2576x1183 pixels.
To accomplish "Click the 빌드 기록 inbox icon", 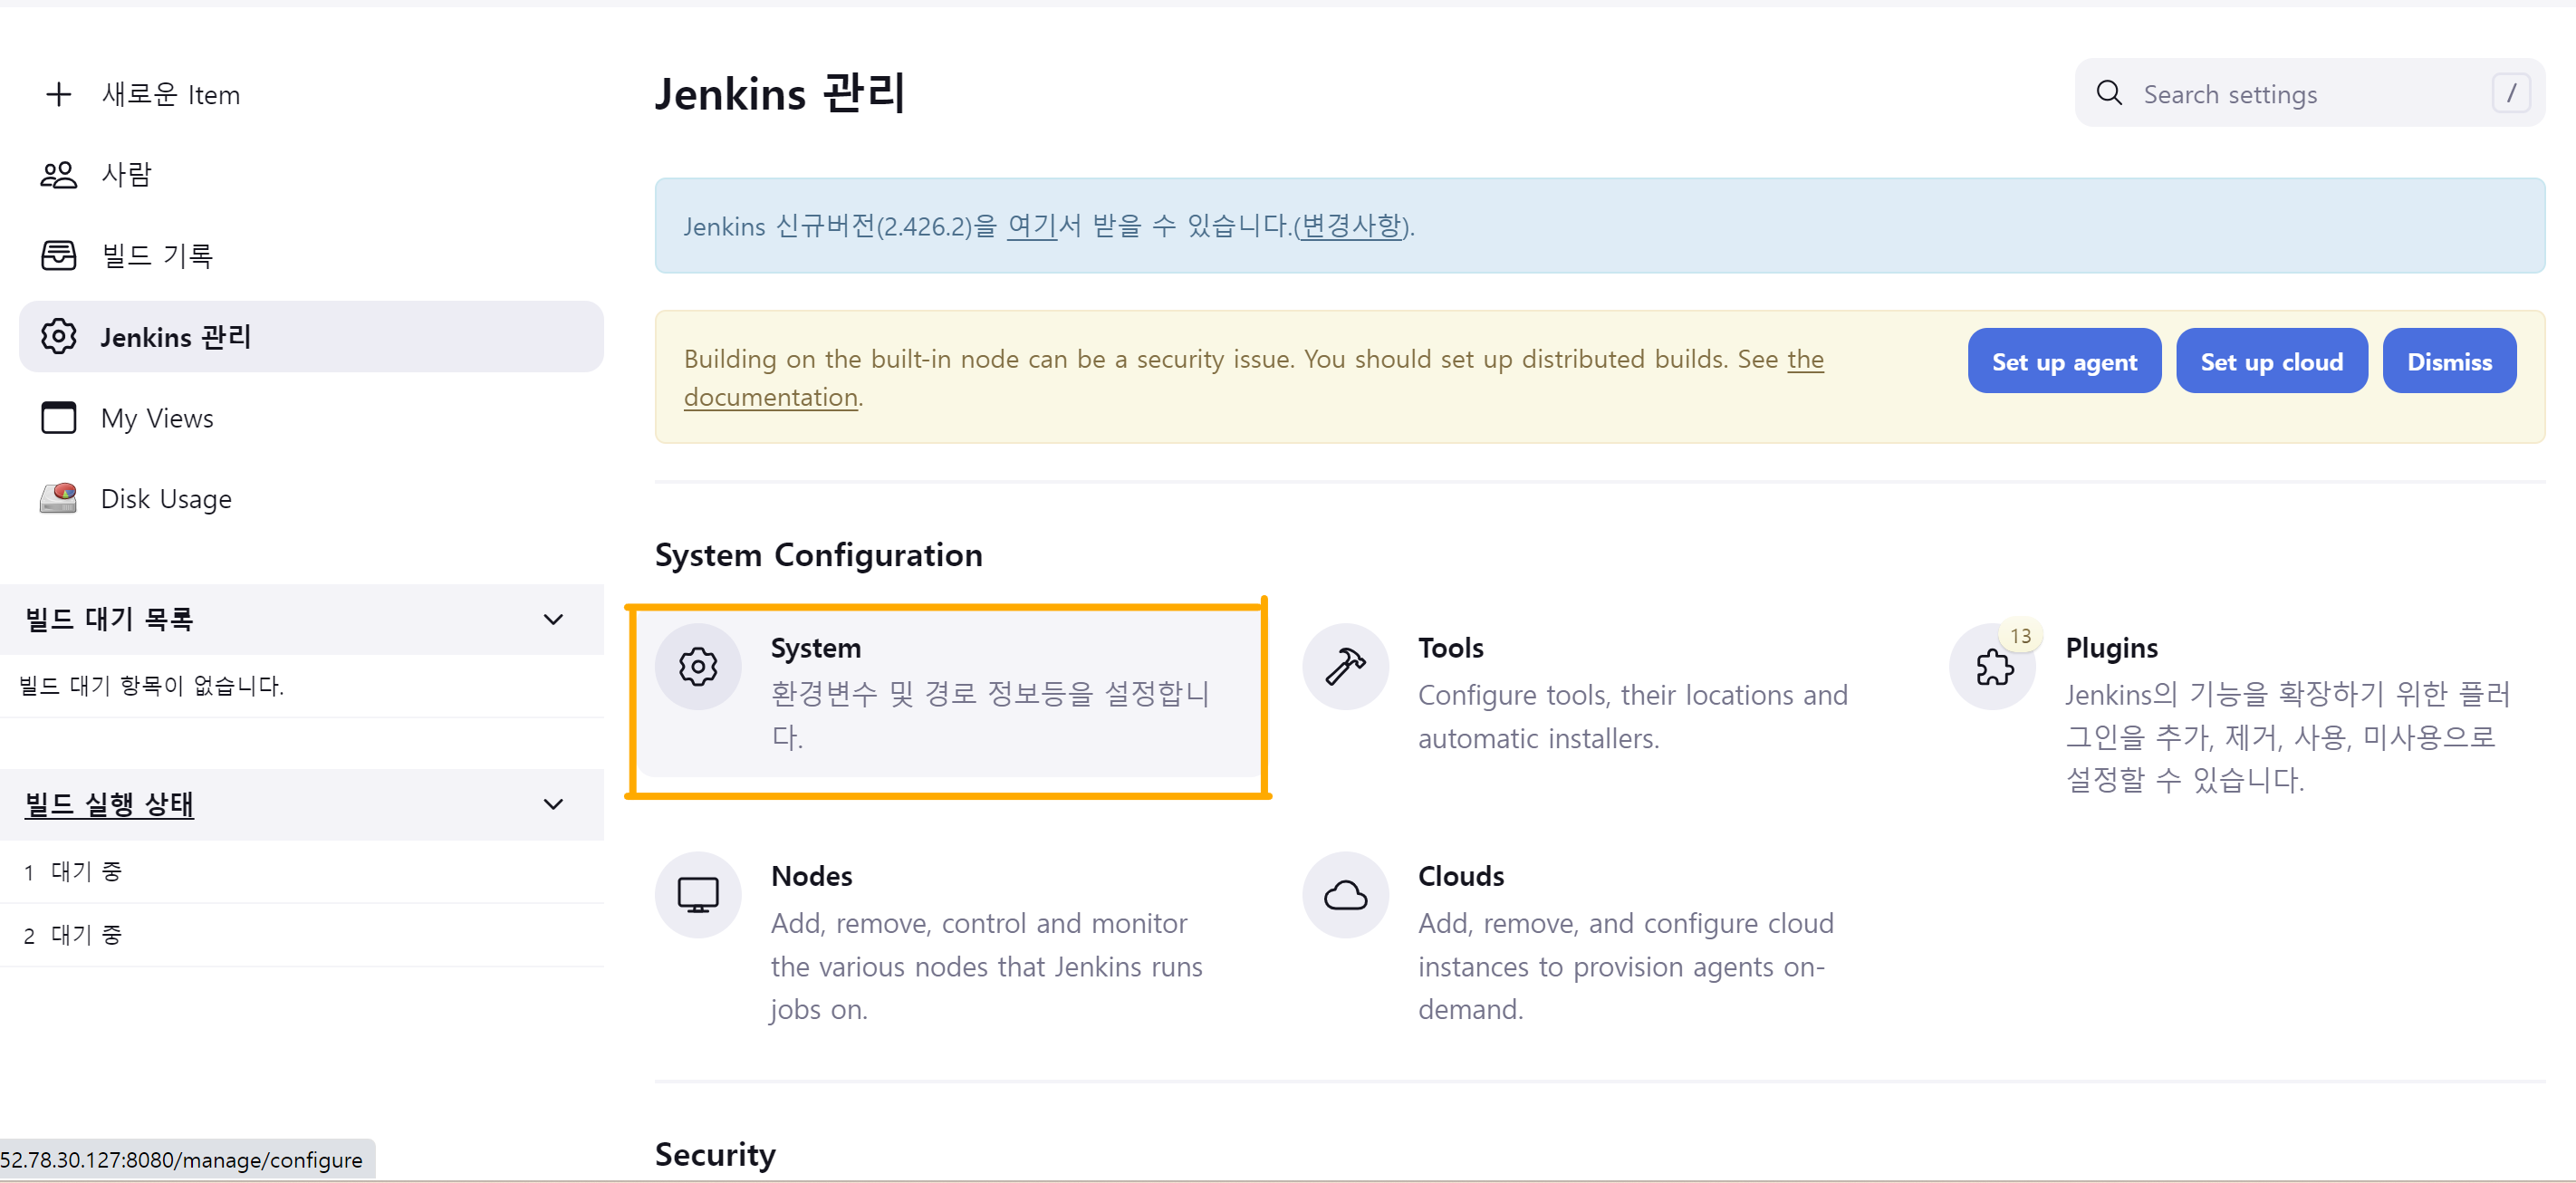I will click(58, 255).
